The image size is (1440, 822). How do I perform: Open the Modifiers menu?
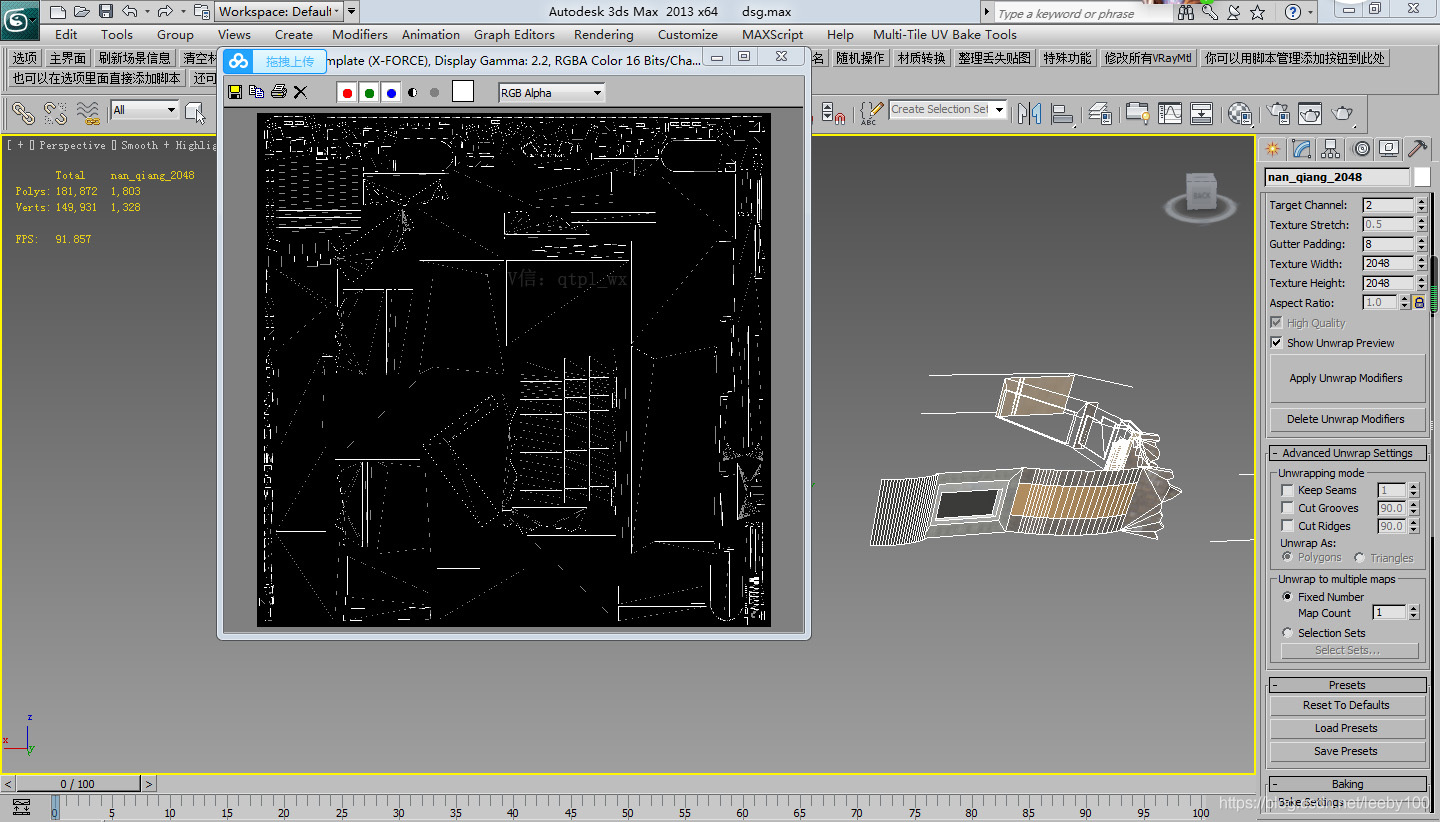coord(359,34)
